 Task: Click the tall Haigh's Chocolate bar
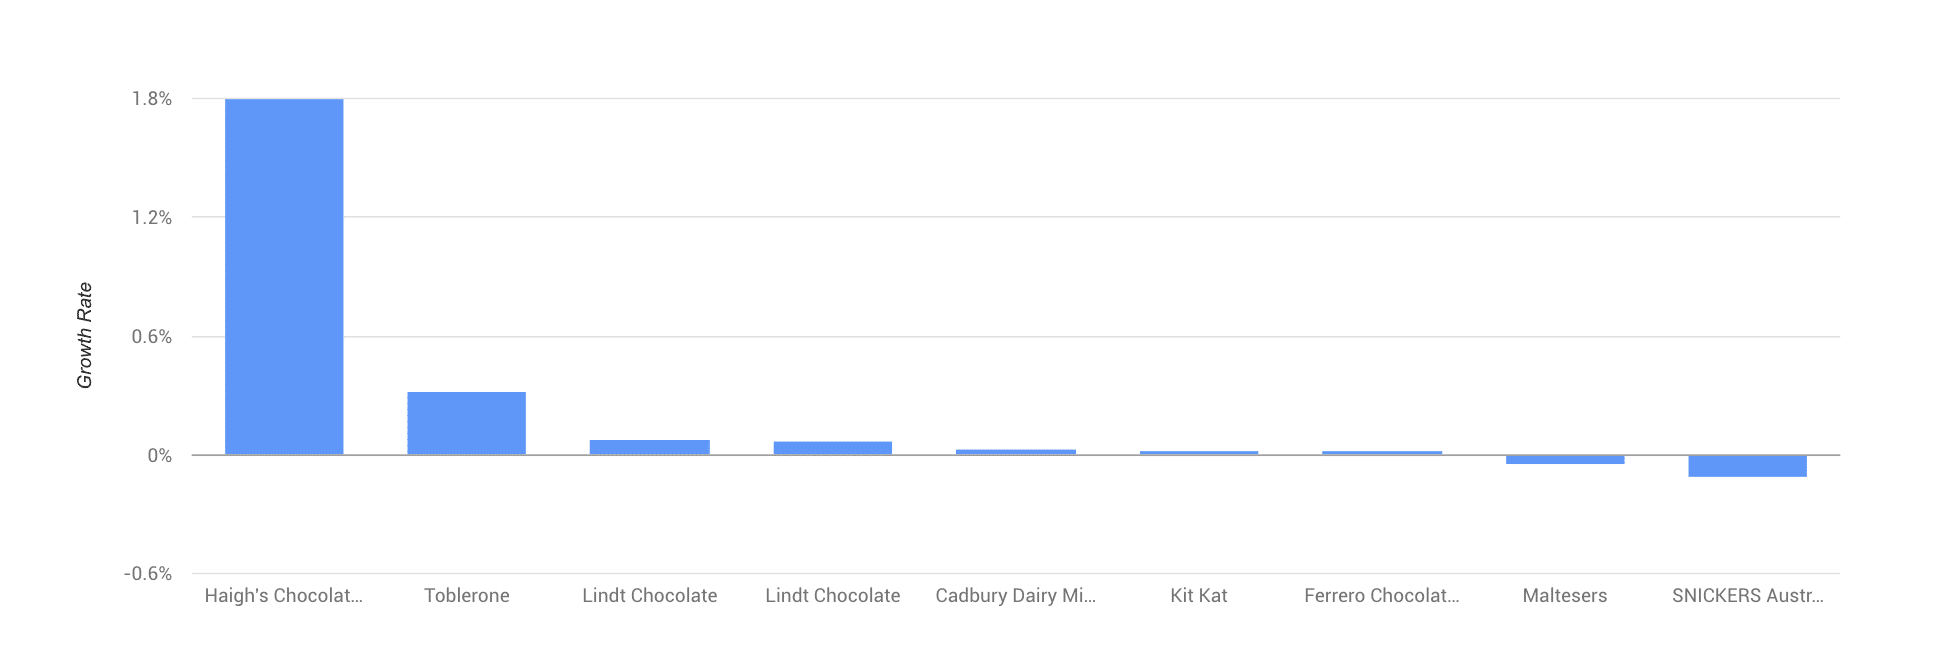tap(284, 277)
